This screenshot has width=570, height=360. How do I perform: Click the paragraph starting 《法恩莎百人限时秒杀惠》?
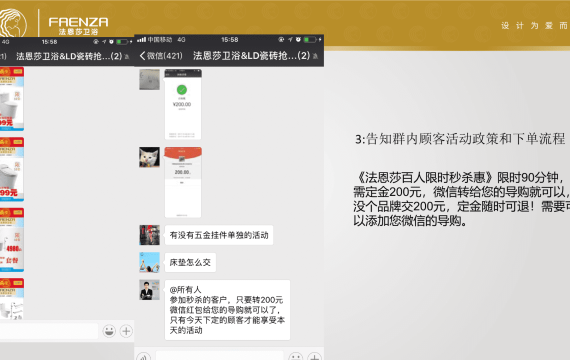point(461,199)
